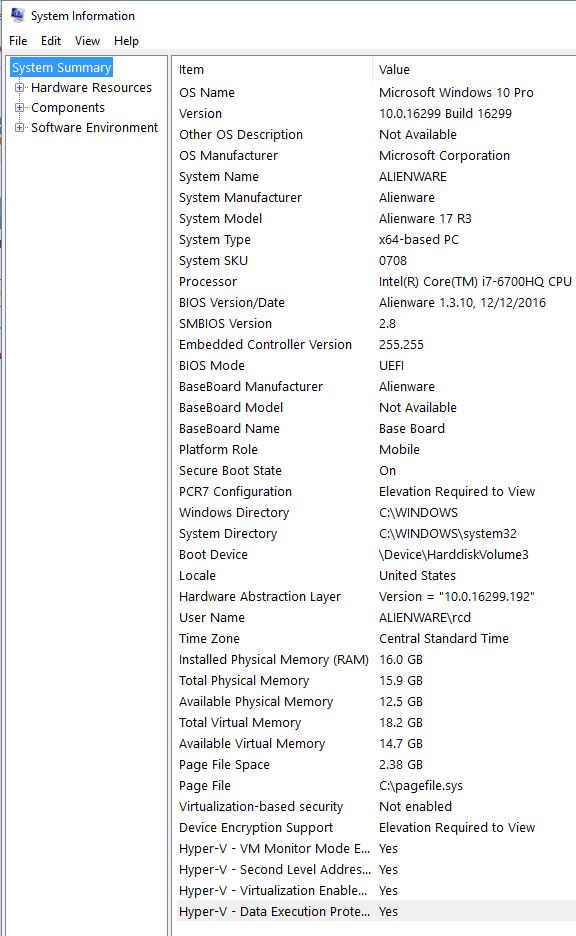Select Software Environment tree item
576x936 pixels.
94,128
